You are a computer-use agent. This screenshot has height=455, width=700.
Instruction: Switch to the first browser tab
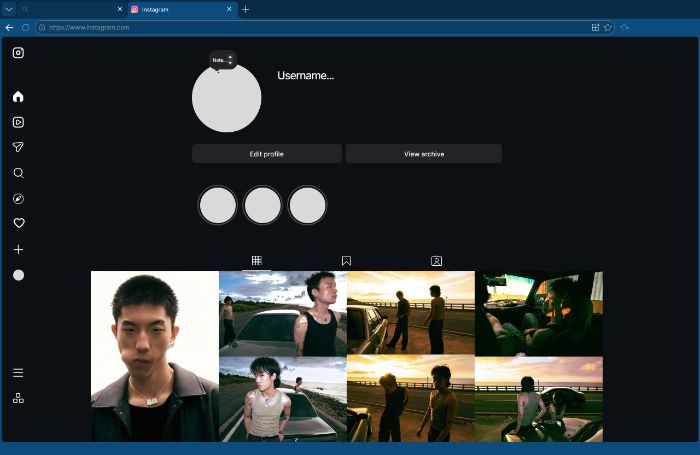coord(71,9)
